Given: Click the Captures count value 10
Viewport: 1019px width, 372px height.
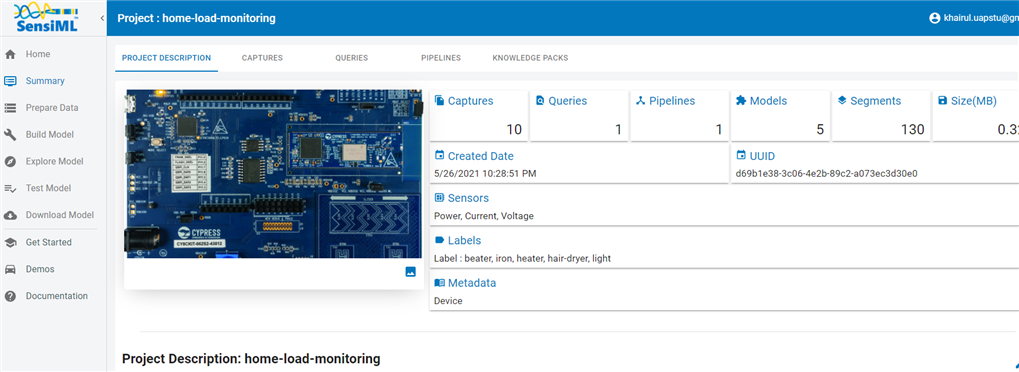Looking at the screenshot, I should (x=514, y=129).
